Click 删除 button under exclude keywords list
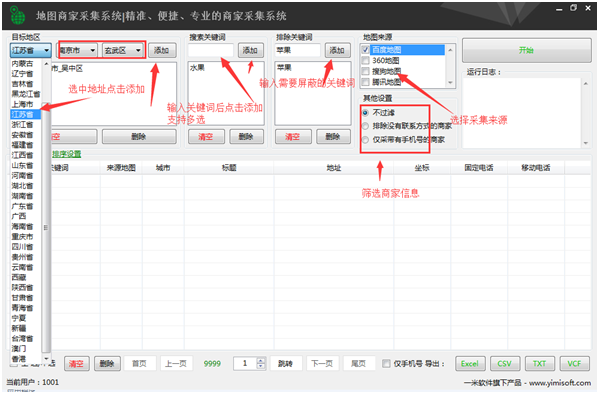Viewport: 599px width, 394px height. 333,136
